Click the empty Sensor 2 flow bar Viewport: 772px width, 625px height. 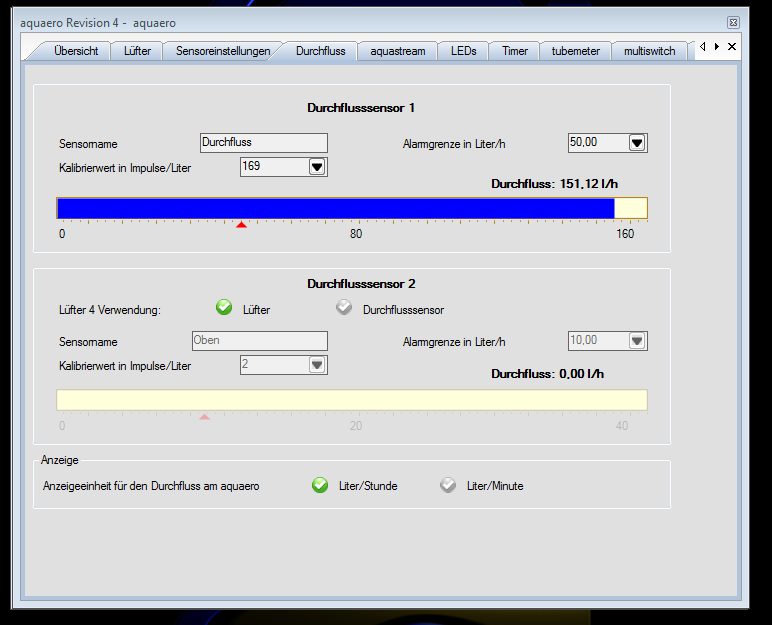click(x=352, y=400)
